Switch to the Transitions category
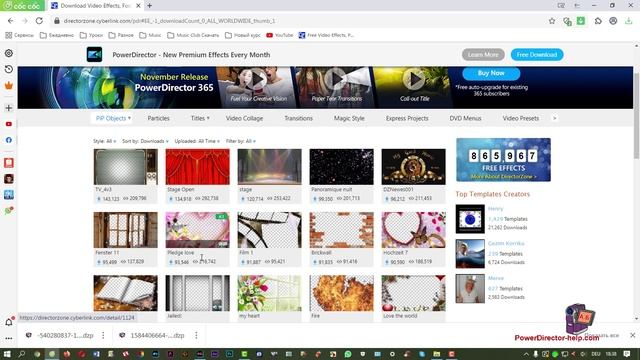 pyautogui.click(x=298, y=118)
